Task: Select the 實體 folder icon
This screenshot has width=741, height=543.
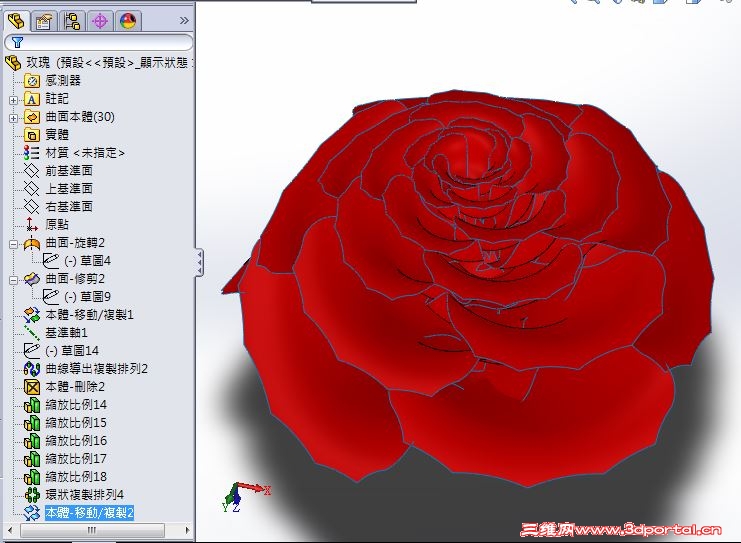Action: 32,135
